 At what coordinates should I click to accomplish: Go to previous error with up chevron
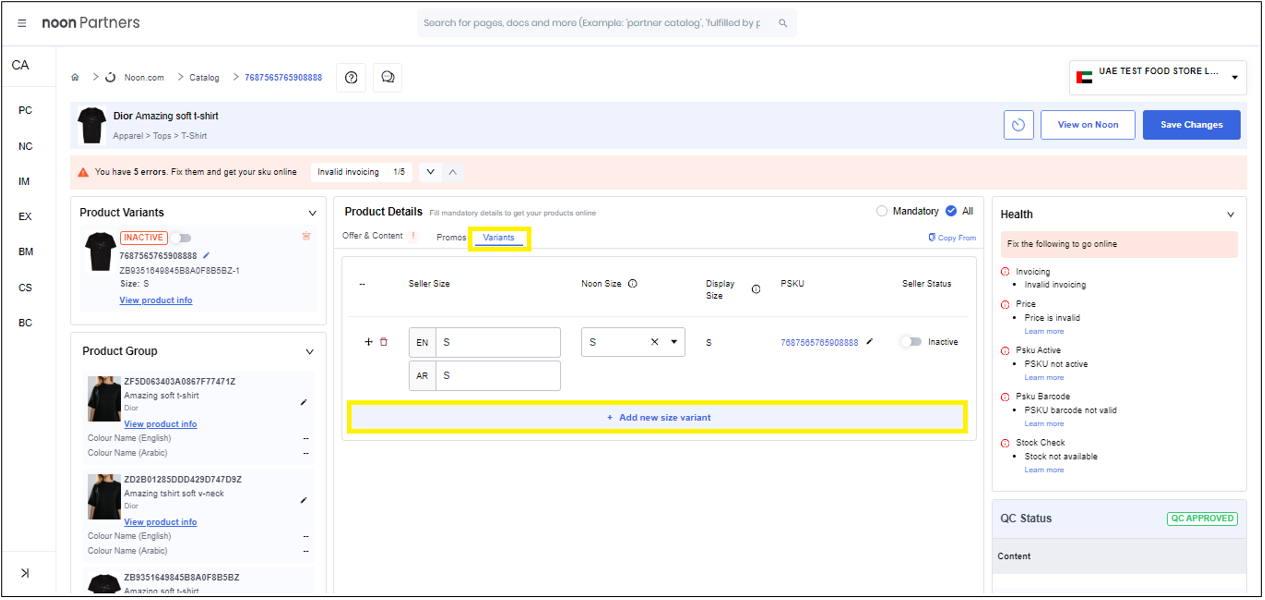453,172
